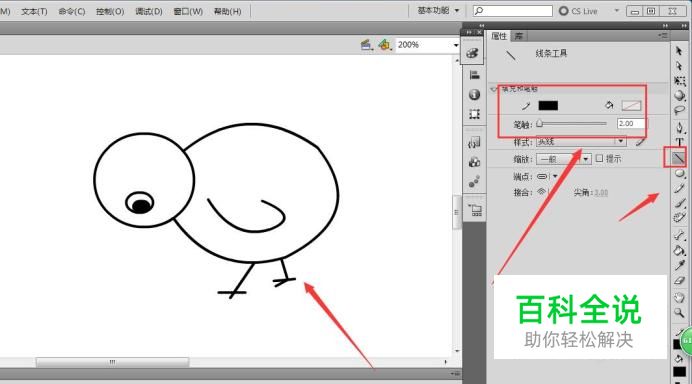Screen dimensions: 692x384
Task: Select the Selection arrow tool
Action: tap(679, 51)
